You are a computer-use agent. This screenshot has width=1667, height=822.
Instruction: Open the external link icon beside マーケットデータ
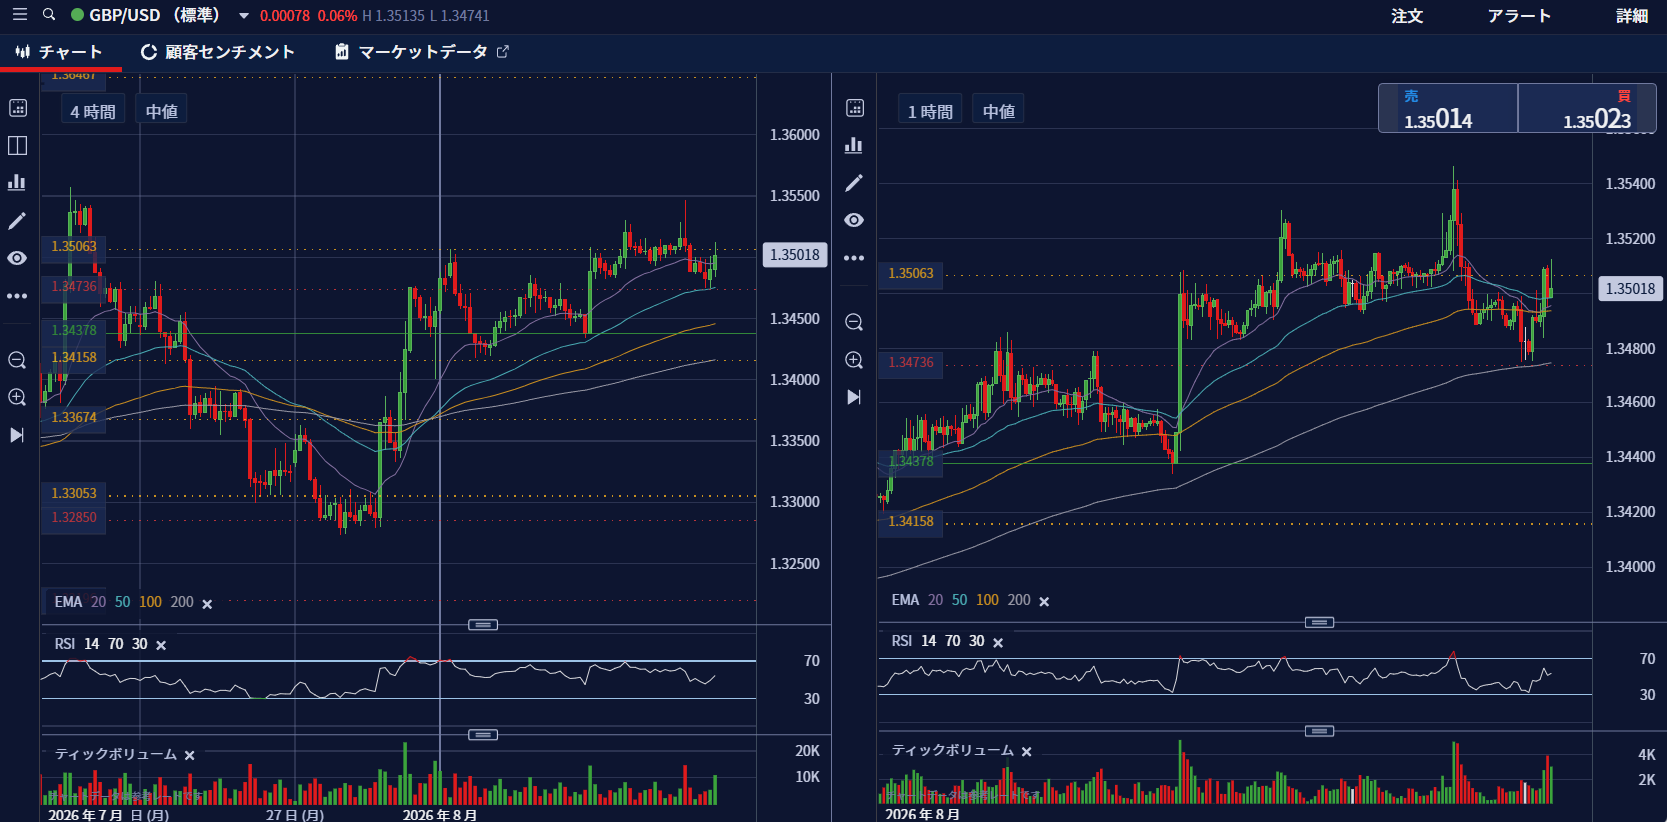503,52
